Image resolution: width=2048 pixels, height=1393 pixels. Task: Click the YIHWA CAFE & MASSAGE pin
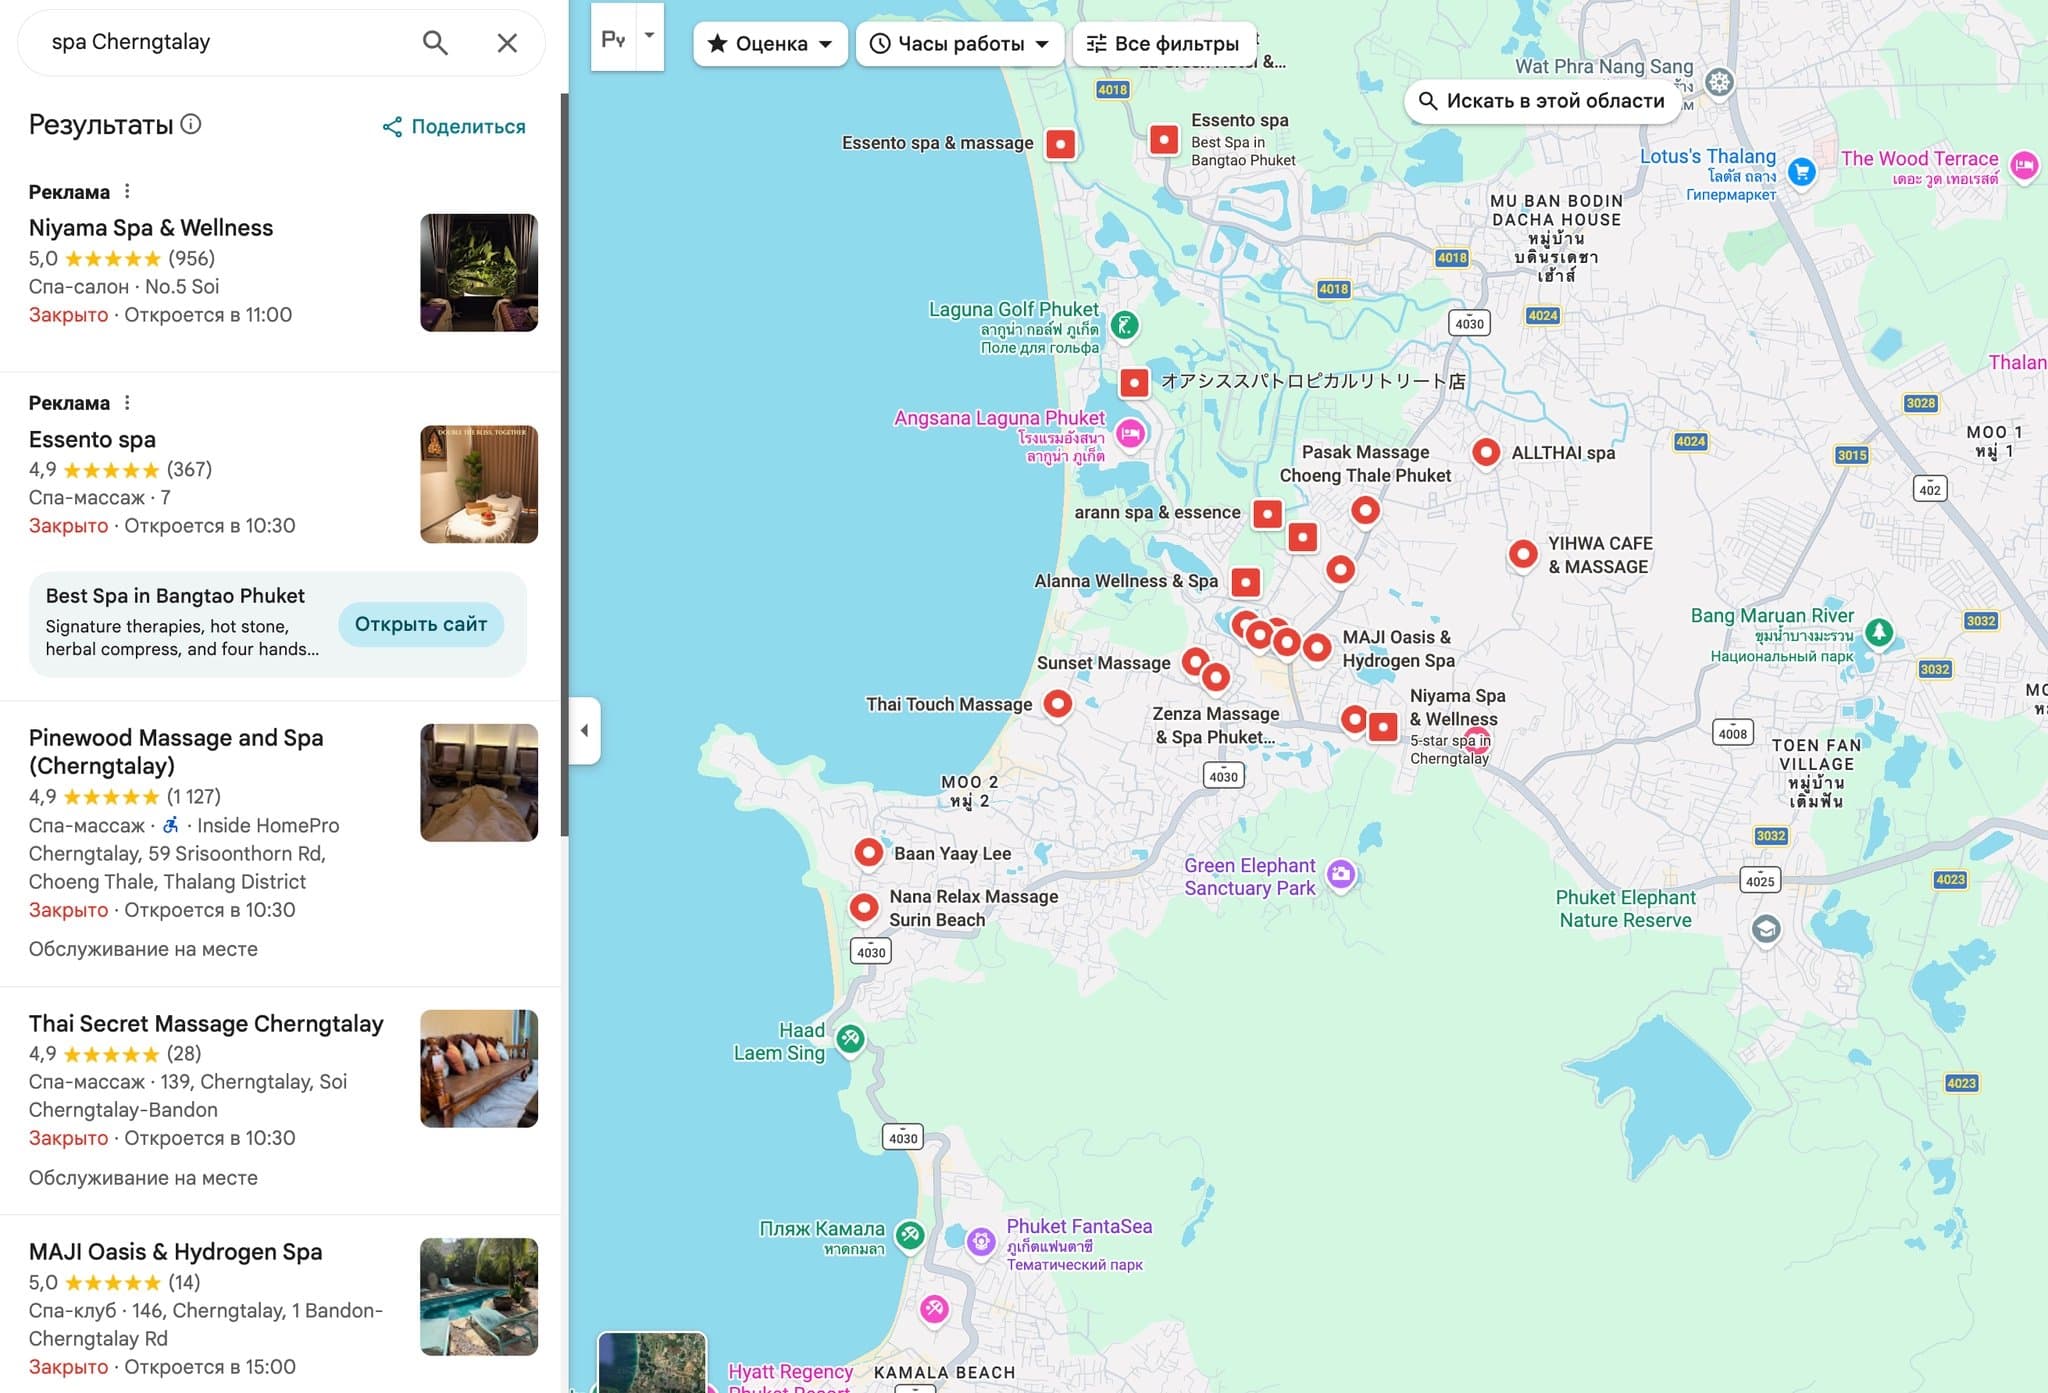[1523, 553]
